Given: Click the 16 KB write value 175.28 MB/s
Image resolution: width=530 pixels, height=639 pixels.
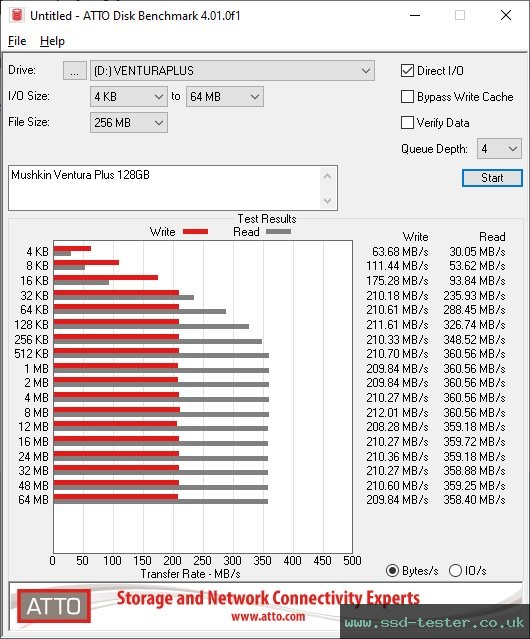Looking at the screenshot, I should 397,281.
